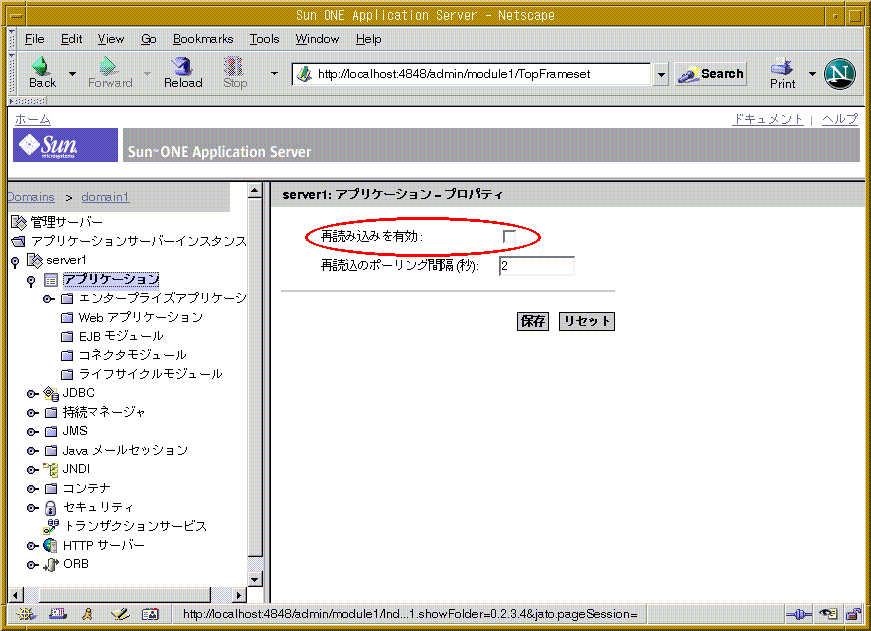
Task: Click the EJB モジュール folder icon
Action: [67, 337]
